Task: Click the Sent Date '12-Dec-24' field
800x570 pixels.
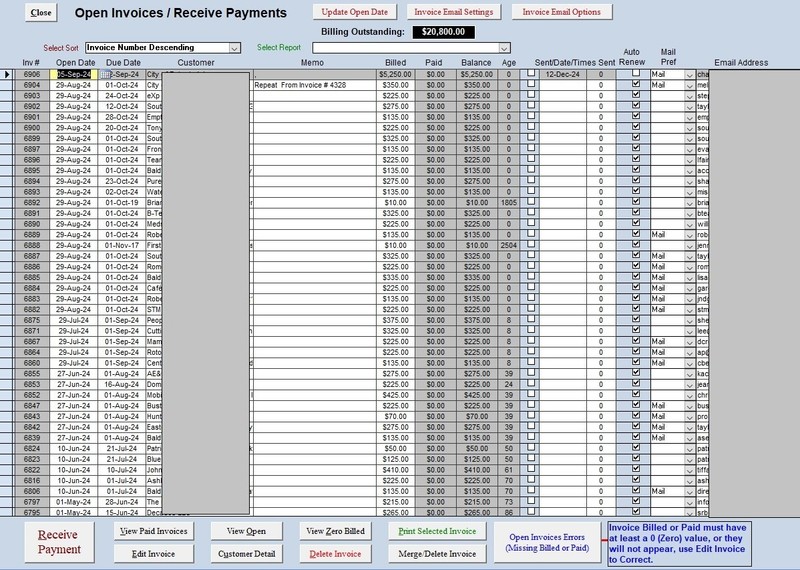Action: tap(563, 75)
